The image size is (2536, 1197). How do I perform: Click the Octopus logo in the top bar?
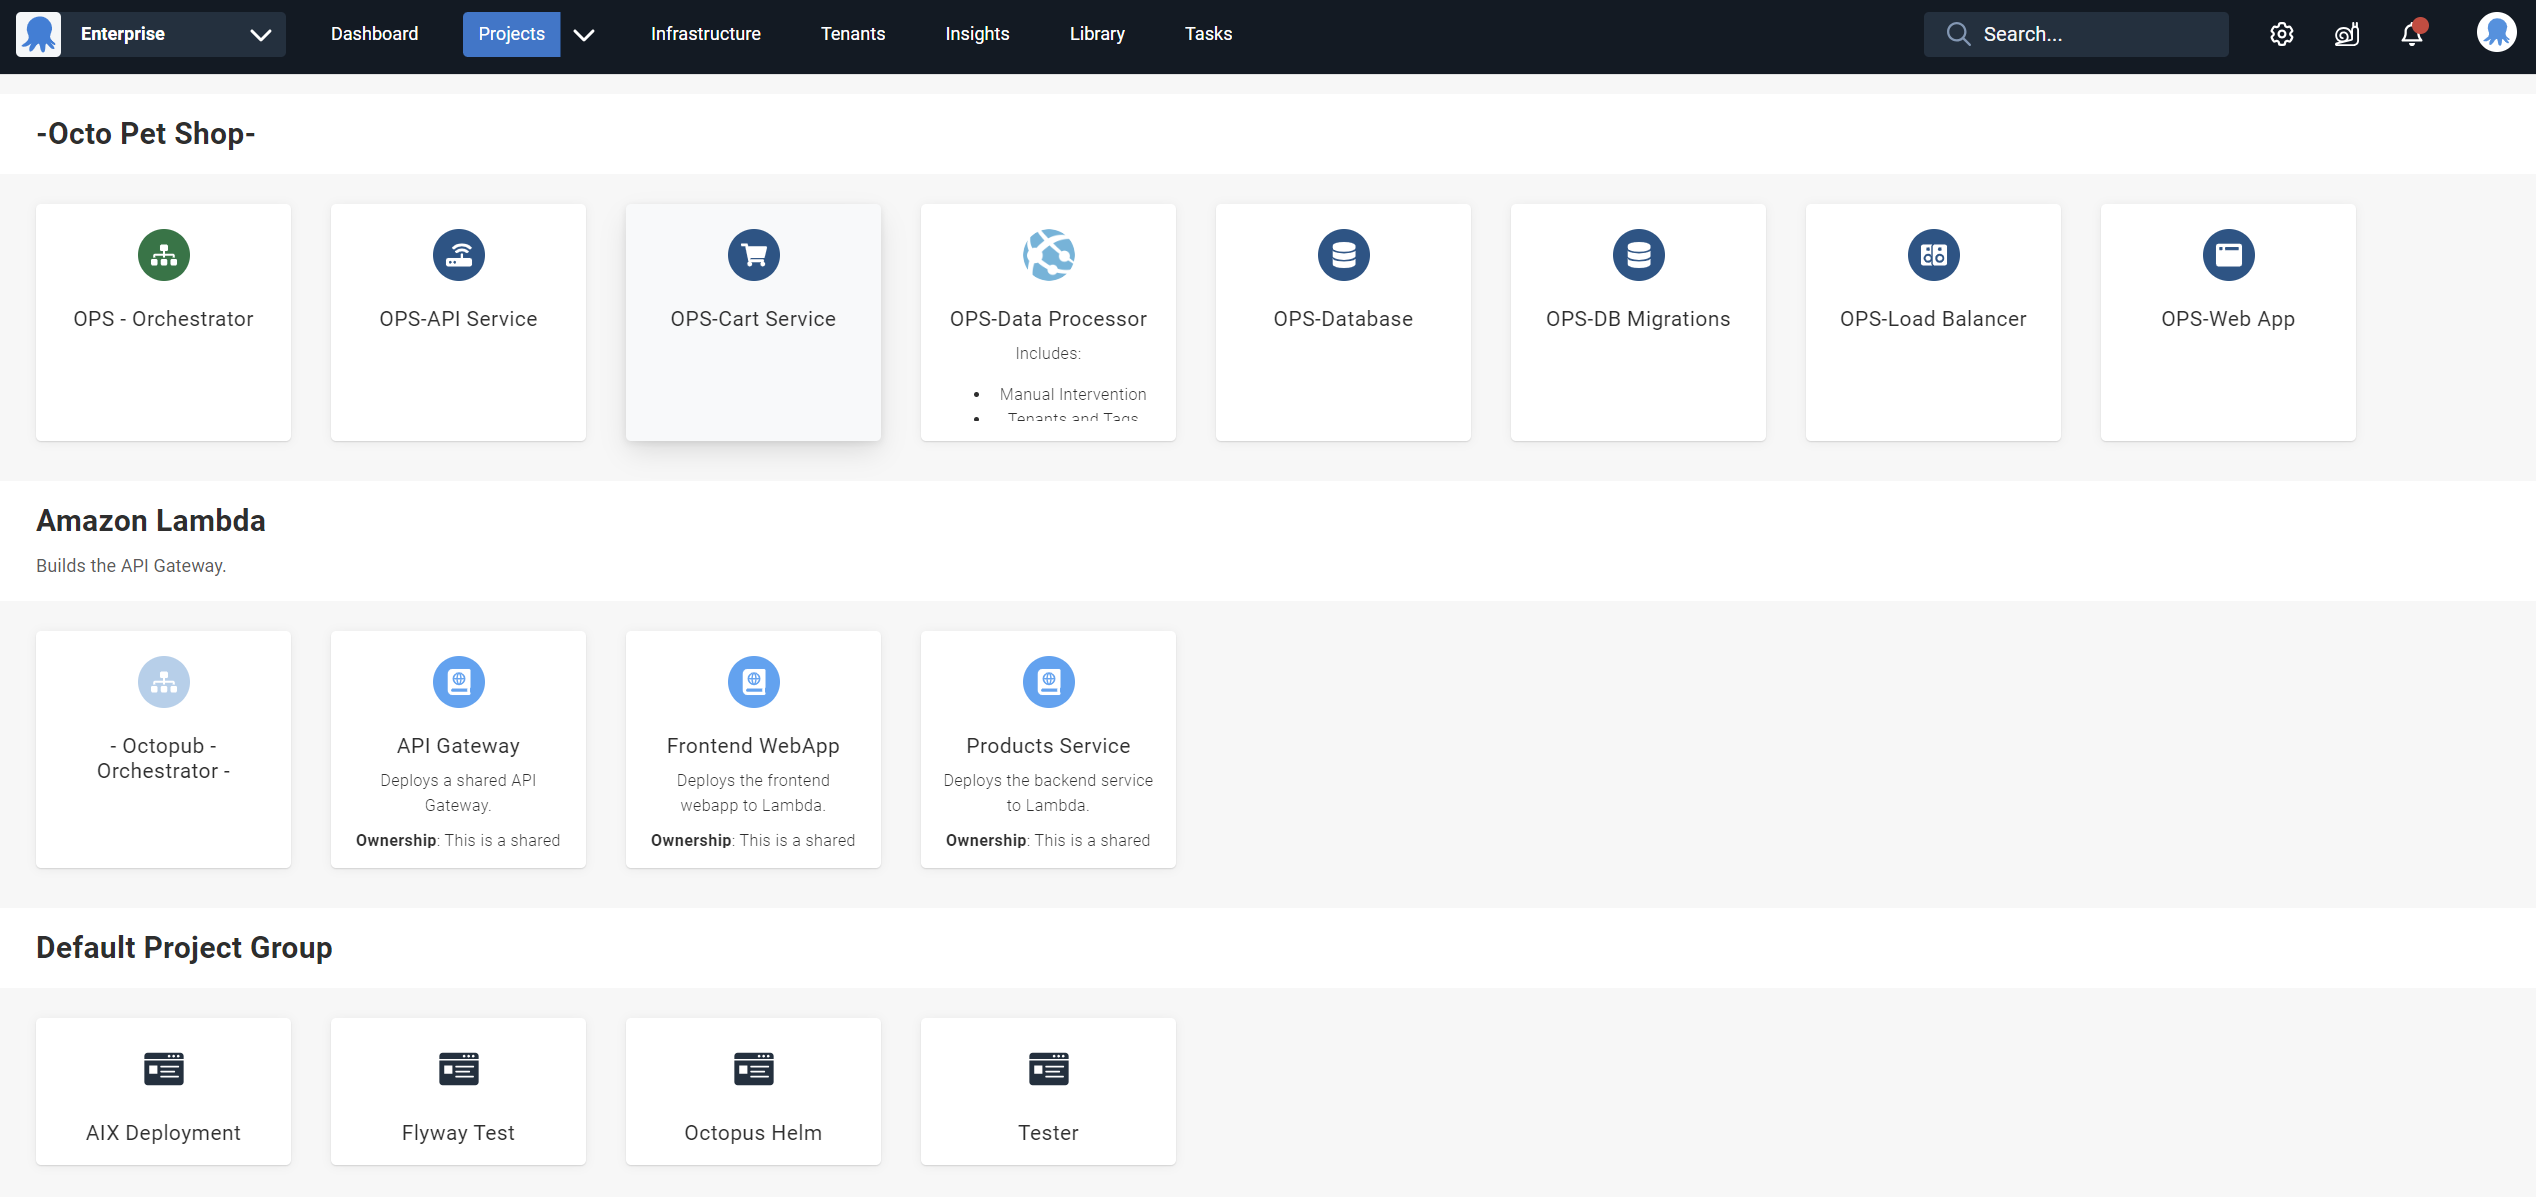click(38, 33)
